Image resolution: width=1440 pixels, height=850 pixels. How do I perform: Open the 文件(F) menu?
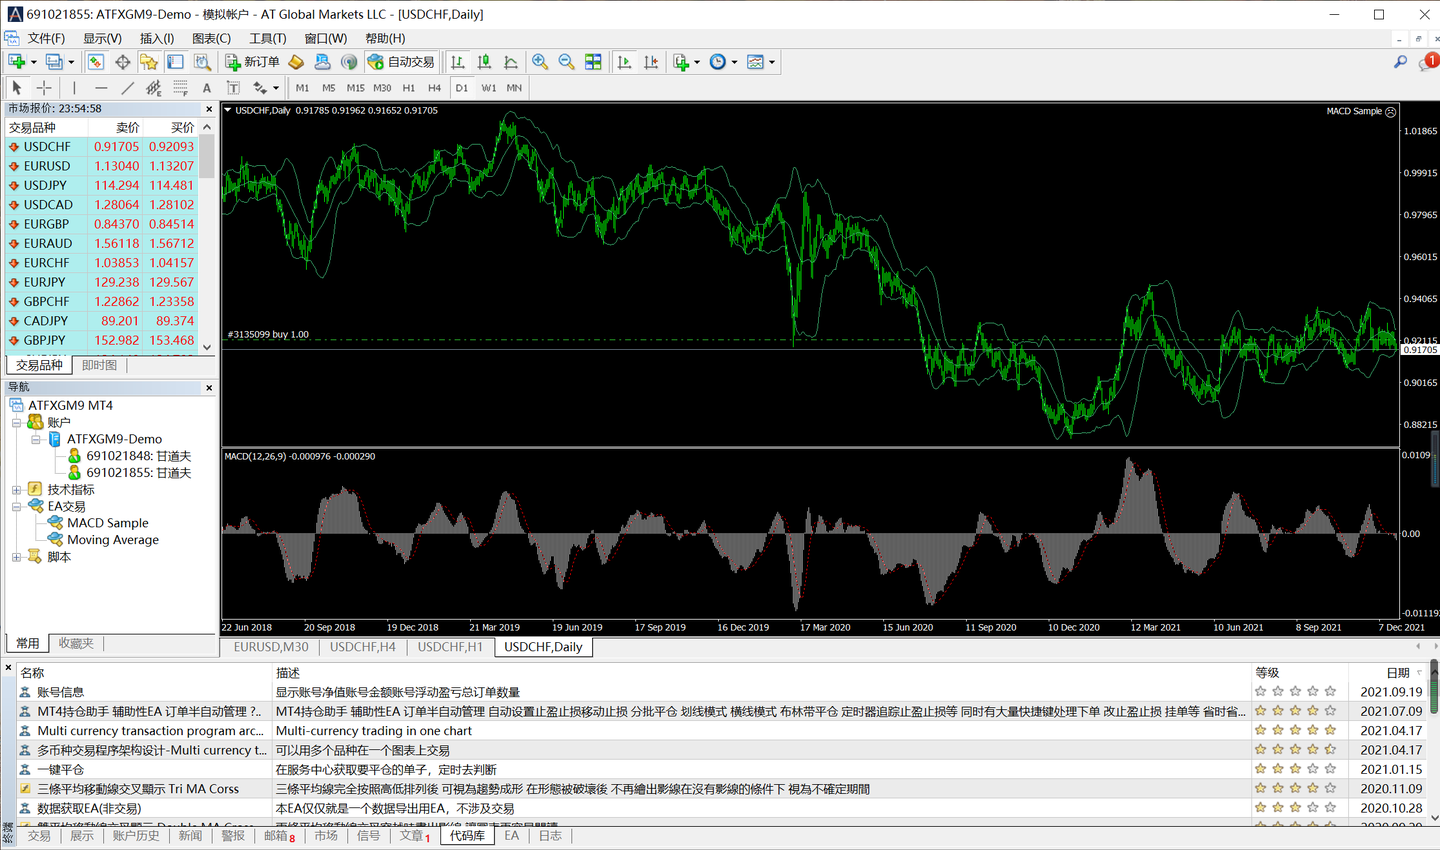point(46,38)
